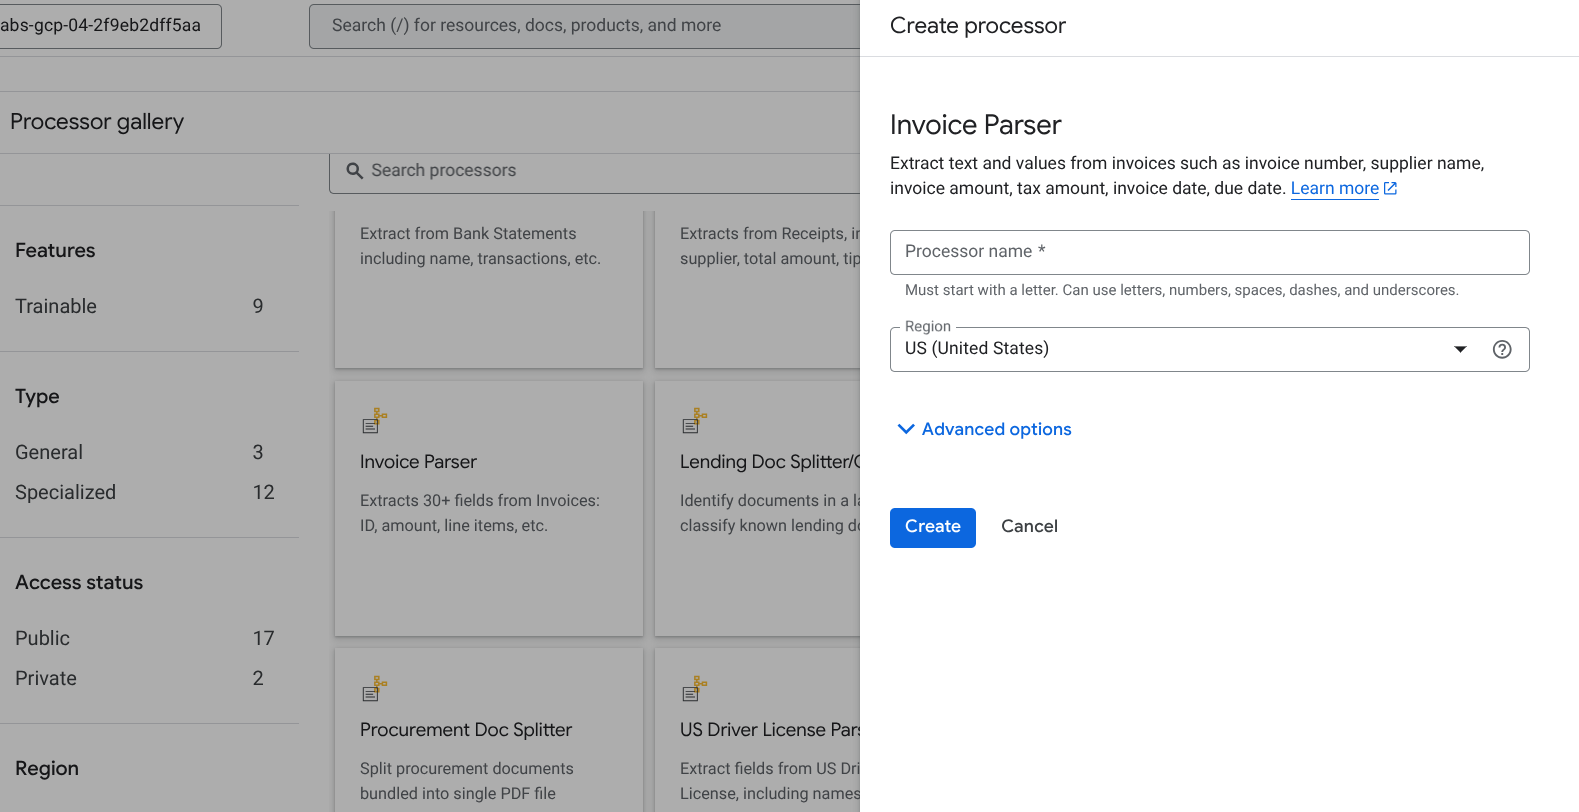Click the Invoice Parser card icon
This screenshot has height=812, width=1579.
(374, 421)
